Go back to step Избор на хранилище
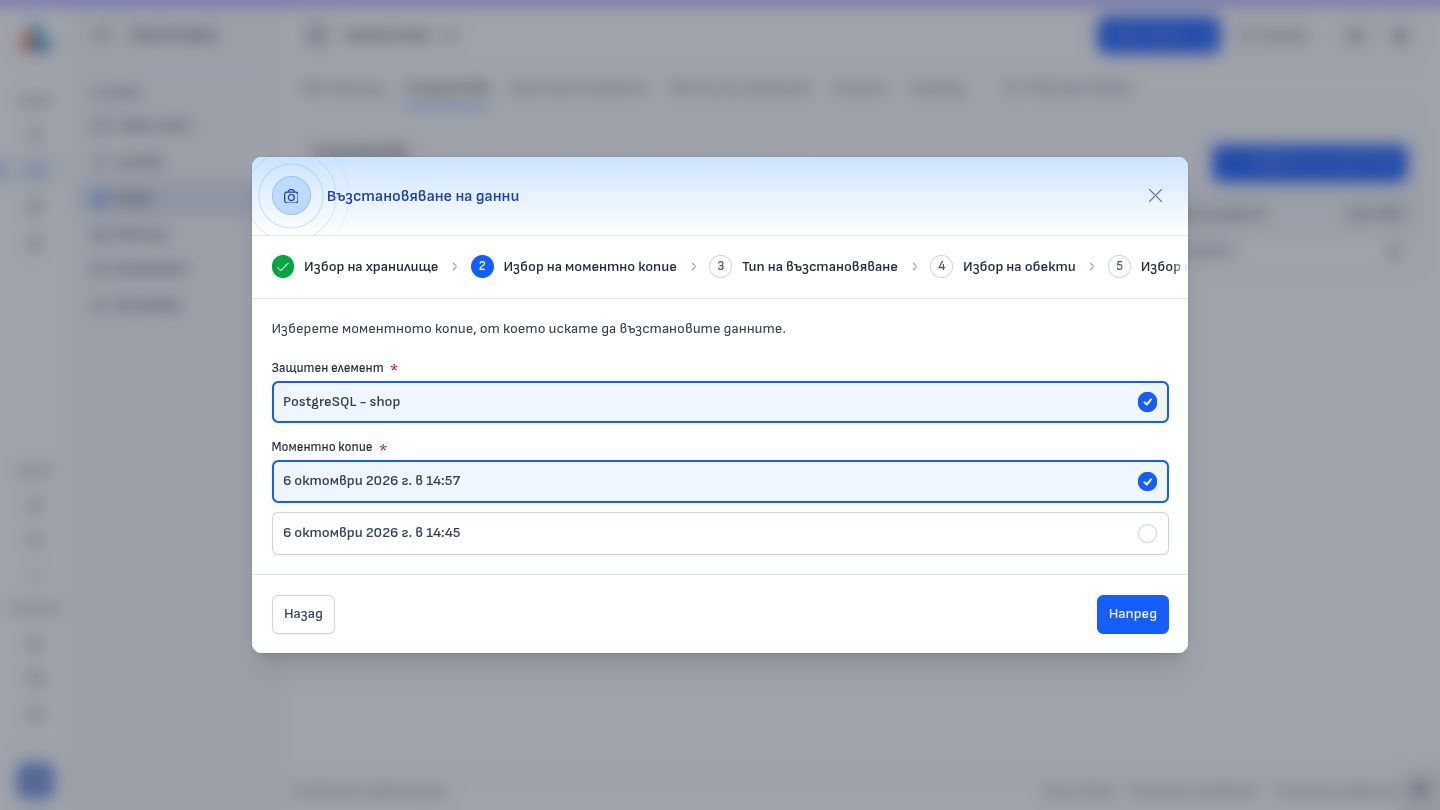 (355, 267)
